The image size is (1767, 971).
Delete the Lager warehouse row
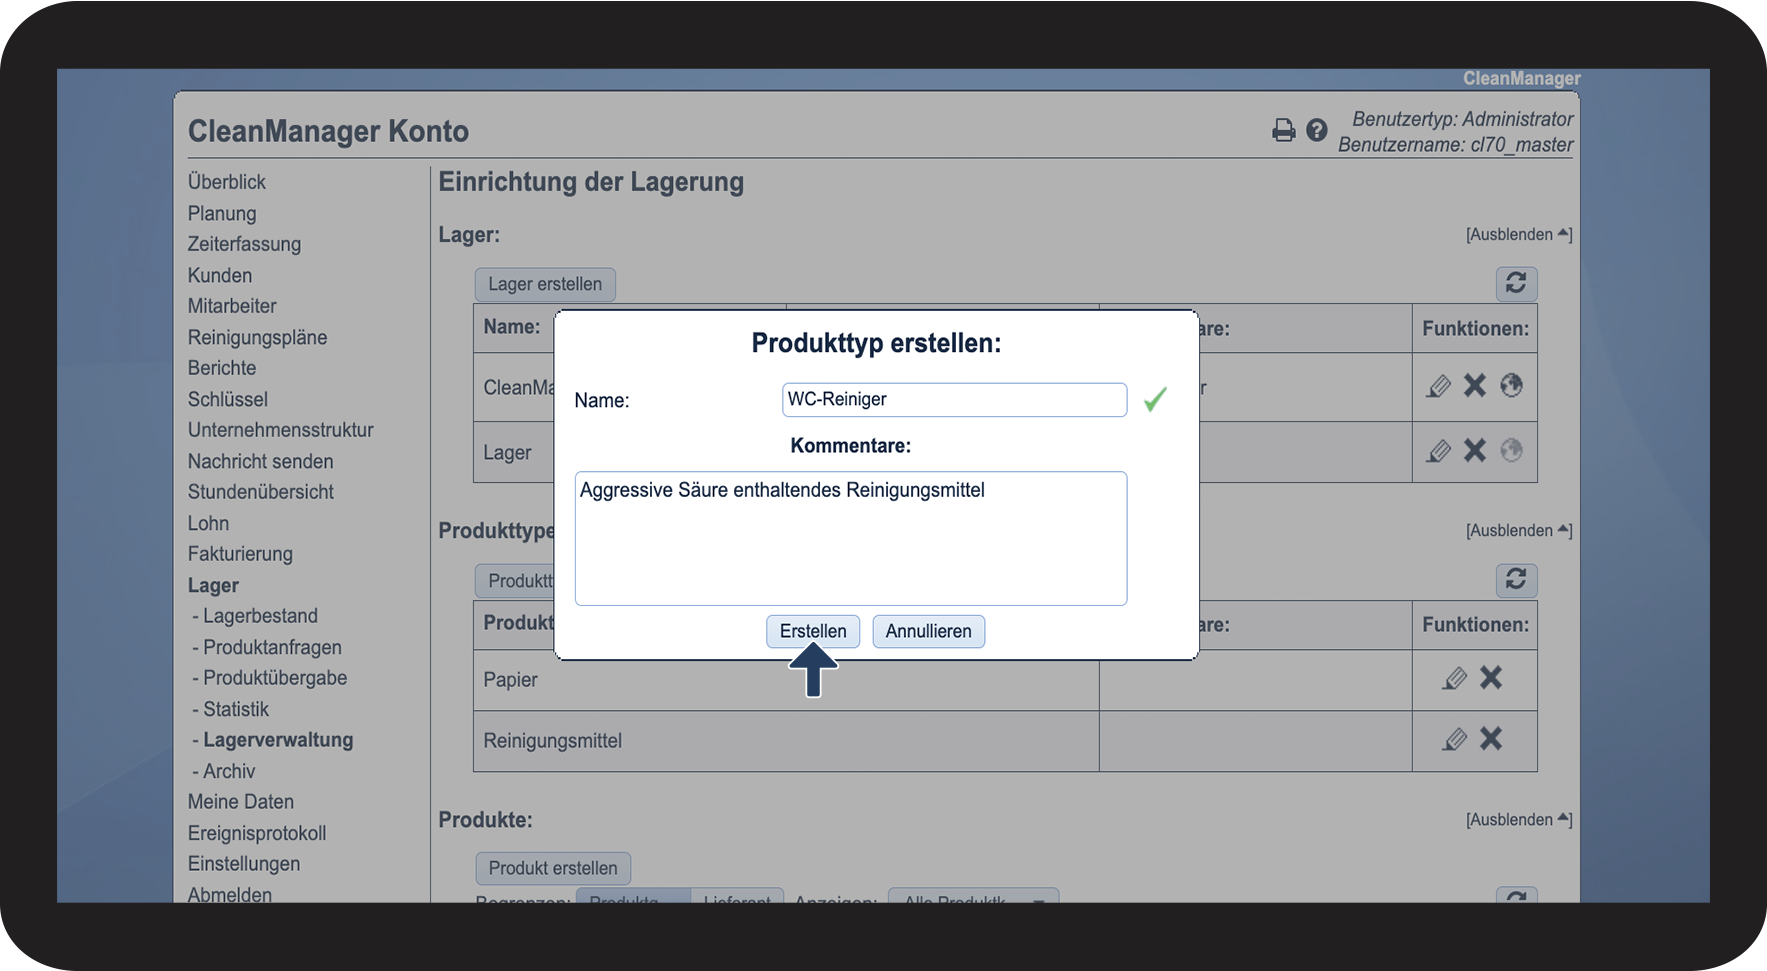point(1475,451)
